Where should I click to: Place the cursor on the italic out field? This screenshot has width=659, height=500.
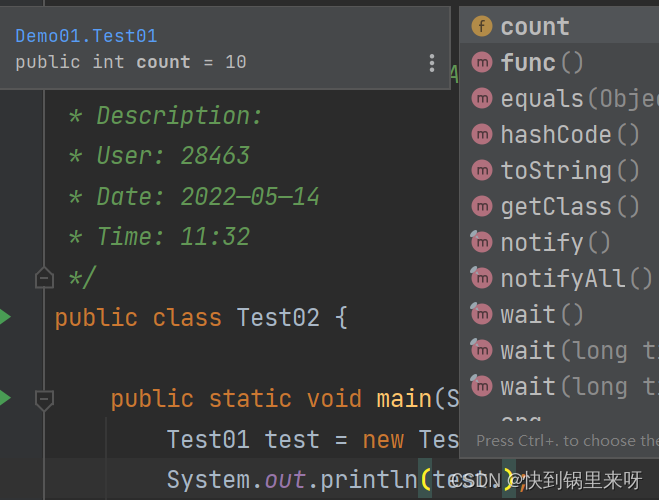(x=286, y=480)
